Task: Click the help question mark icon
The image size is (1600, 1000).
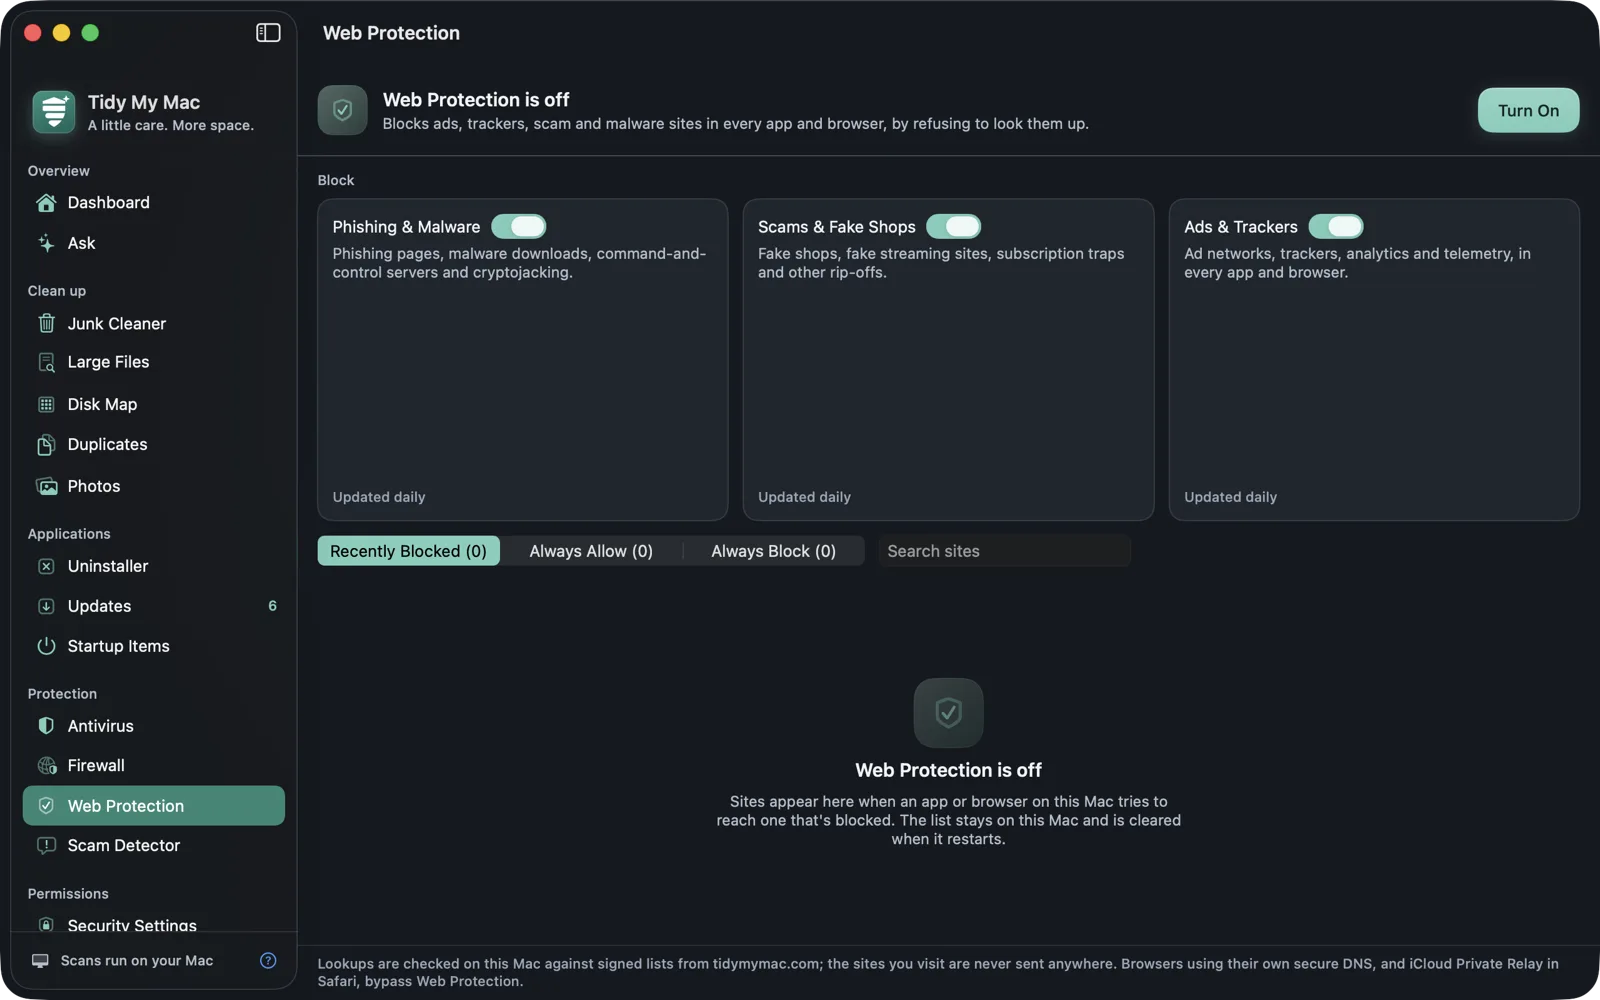Action: pos(268,961)
